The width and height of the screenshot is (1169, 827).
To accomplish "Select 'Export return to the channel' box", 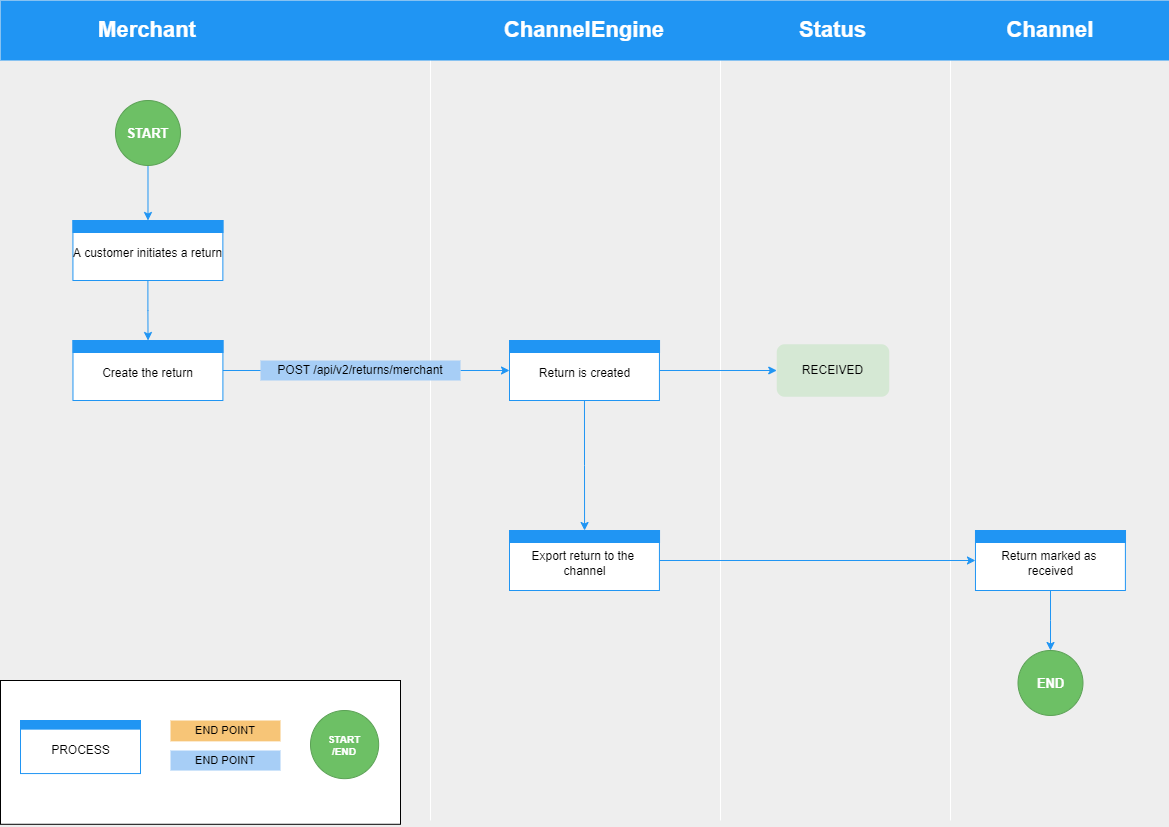I will 584,561.
